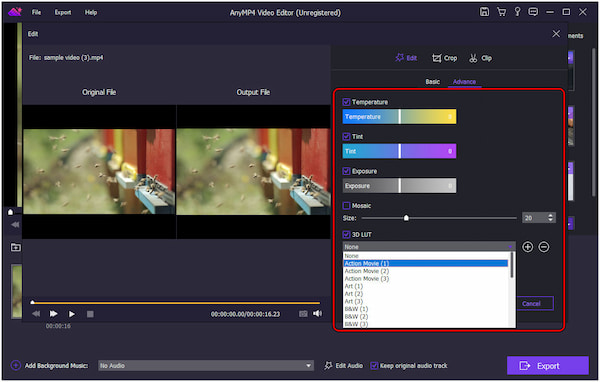The width and height of the screenshot is (600, 382).
Task: Select Action Movie (2) LUT
Action: click(x=426, y=271)
